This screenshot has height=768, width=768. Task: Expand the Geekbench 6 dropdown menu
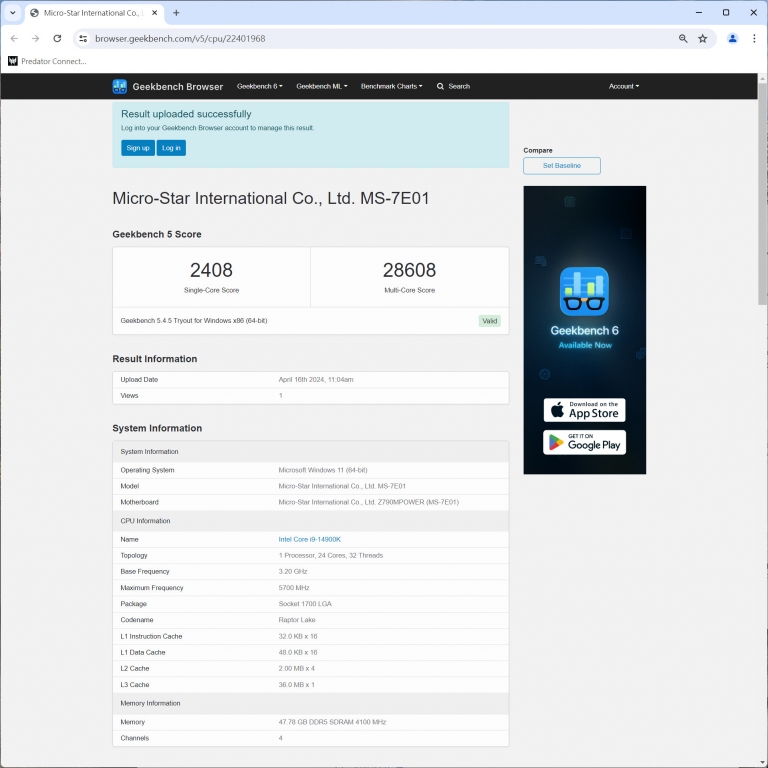tap(260, 86)
